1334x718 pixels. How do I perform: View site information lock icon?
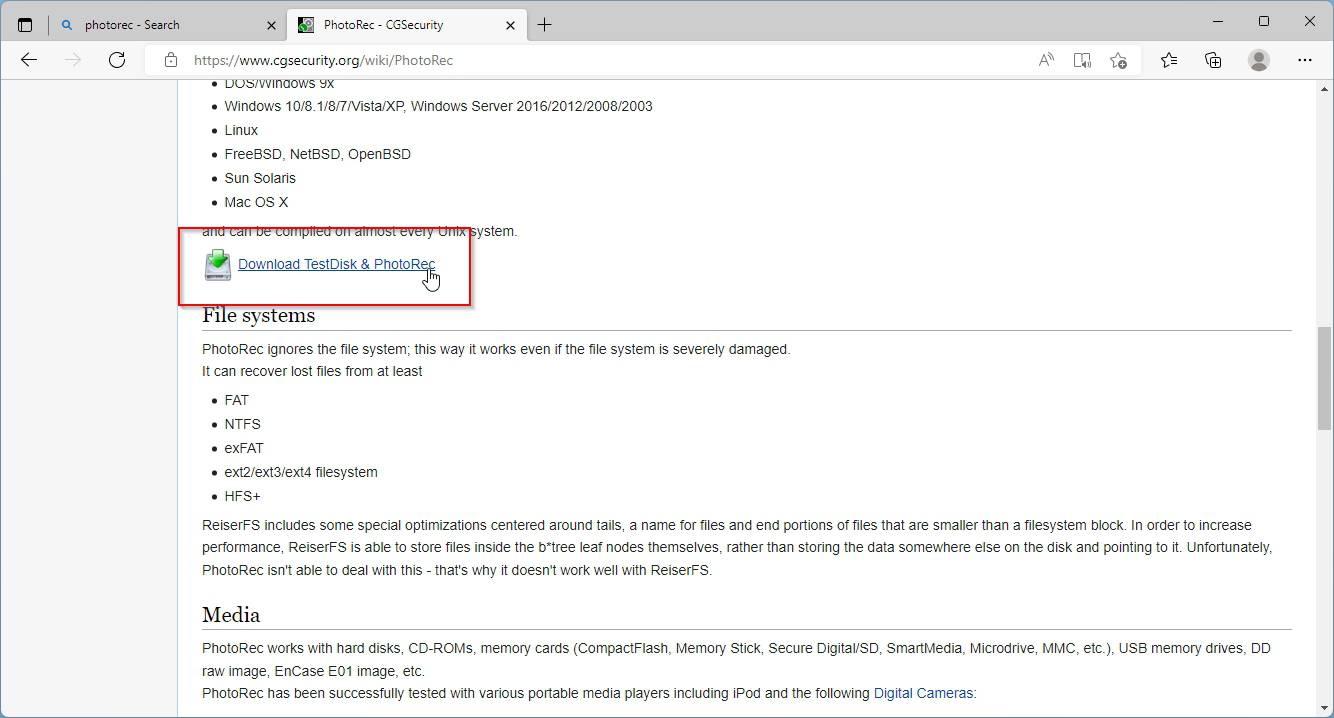point(171,60)
